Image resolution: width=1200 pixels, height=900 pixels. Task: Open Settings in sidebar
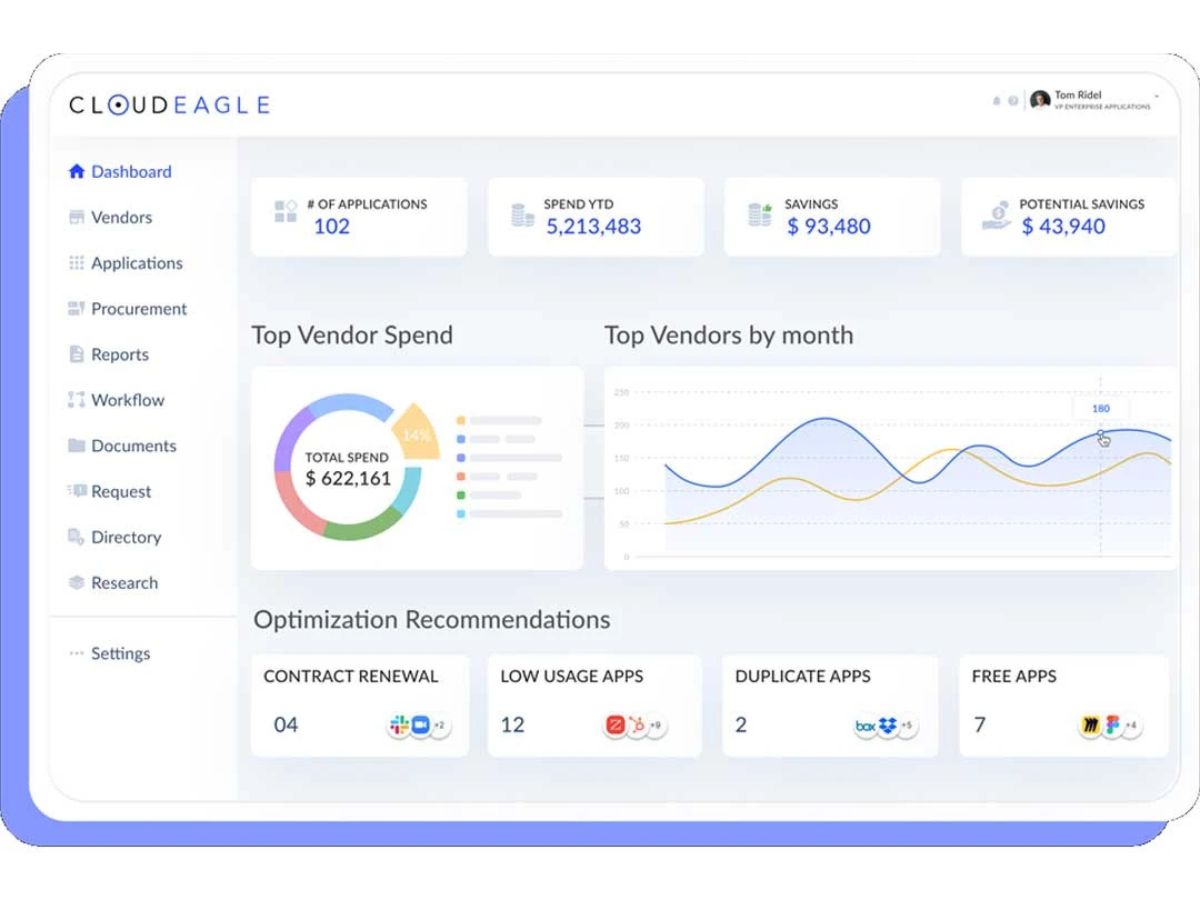[120, 654]
